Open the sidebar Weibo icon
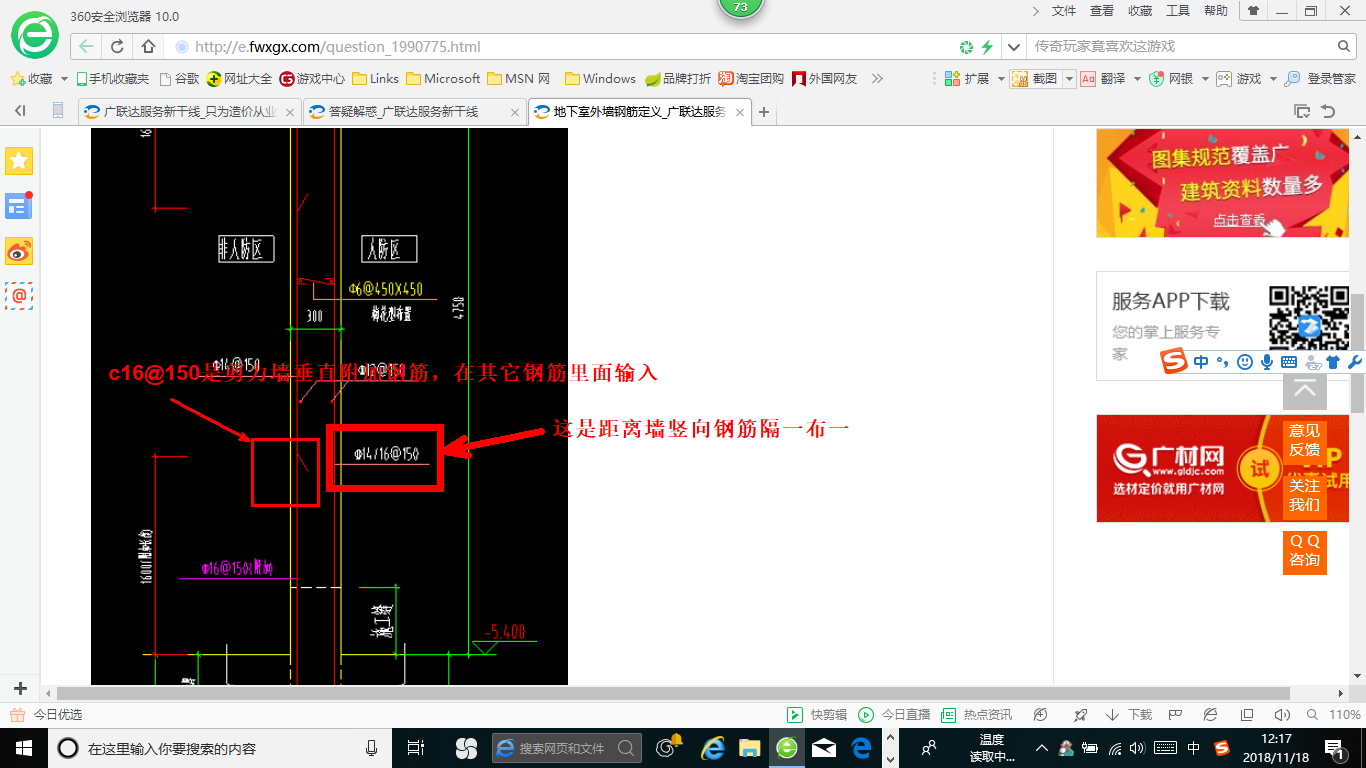This screenshot has width=1366, height=768. 19,251
